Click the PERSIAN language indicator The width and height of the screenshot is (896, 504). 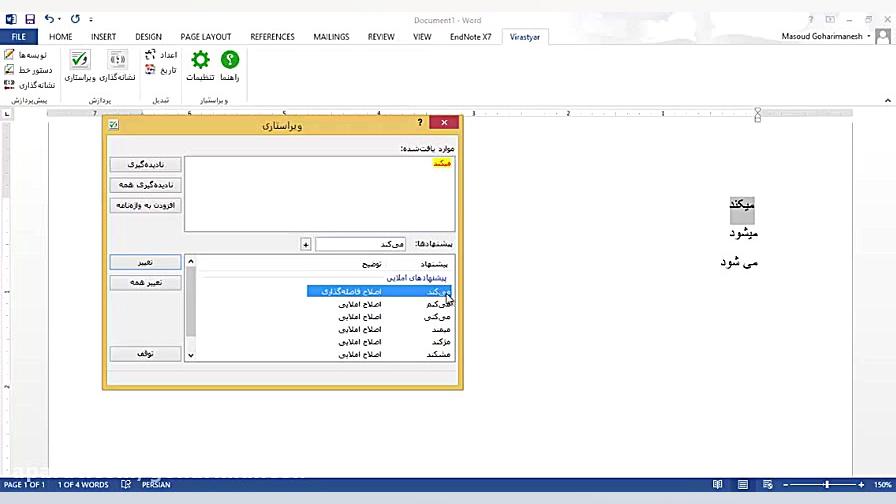(x=156, y=485)
